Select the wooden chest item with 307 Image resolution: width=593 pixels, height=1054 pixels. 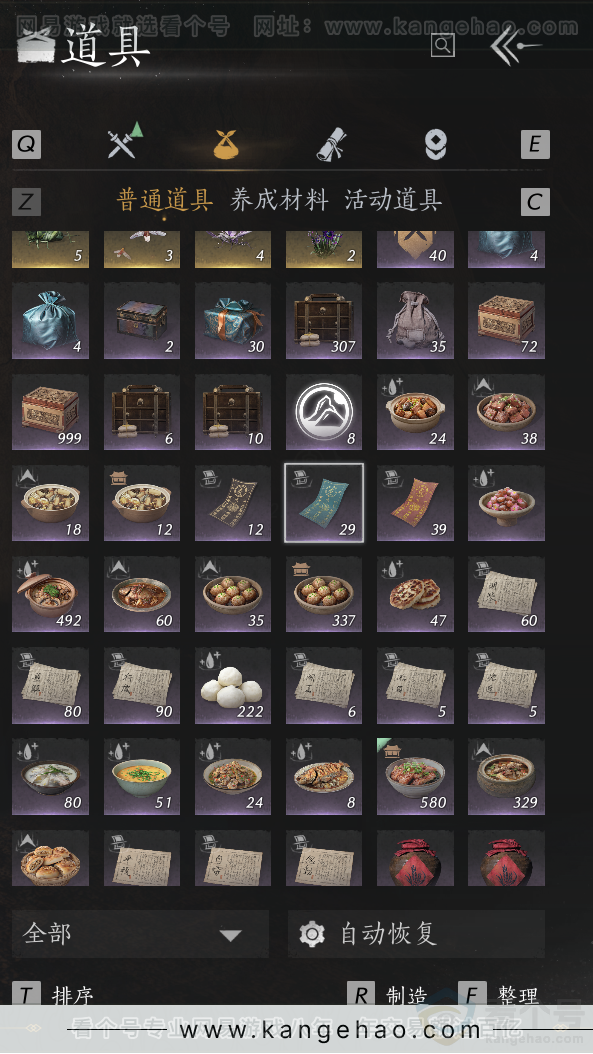(324, 321)
